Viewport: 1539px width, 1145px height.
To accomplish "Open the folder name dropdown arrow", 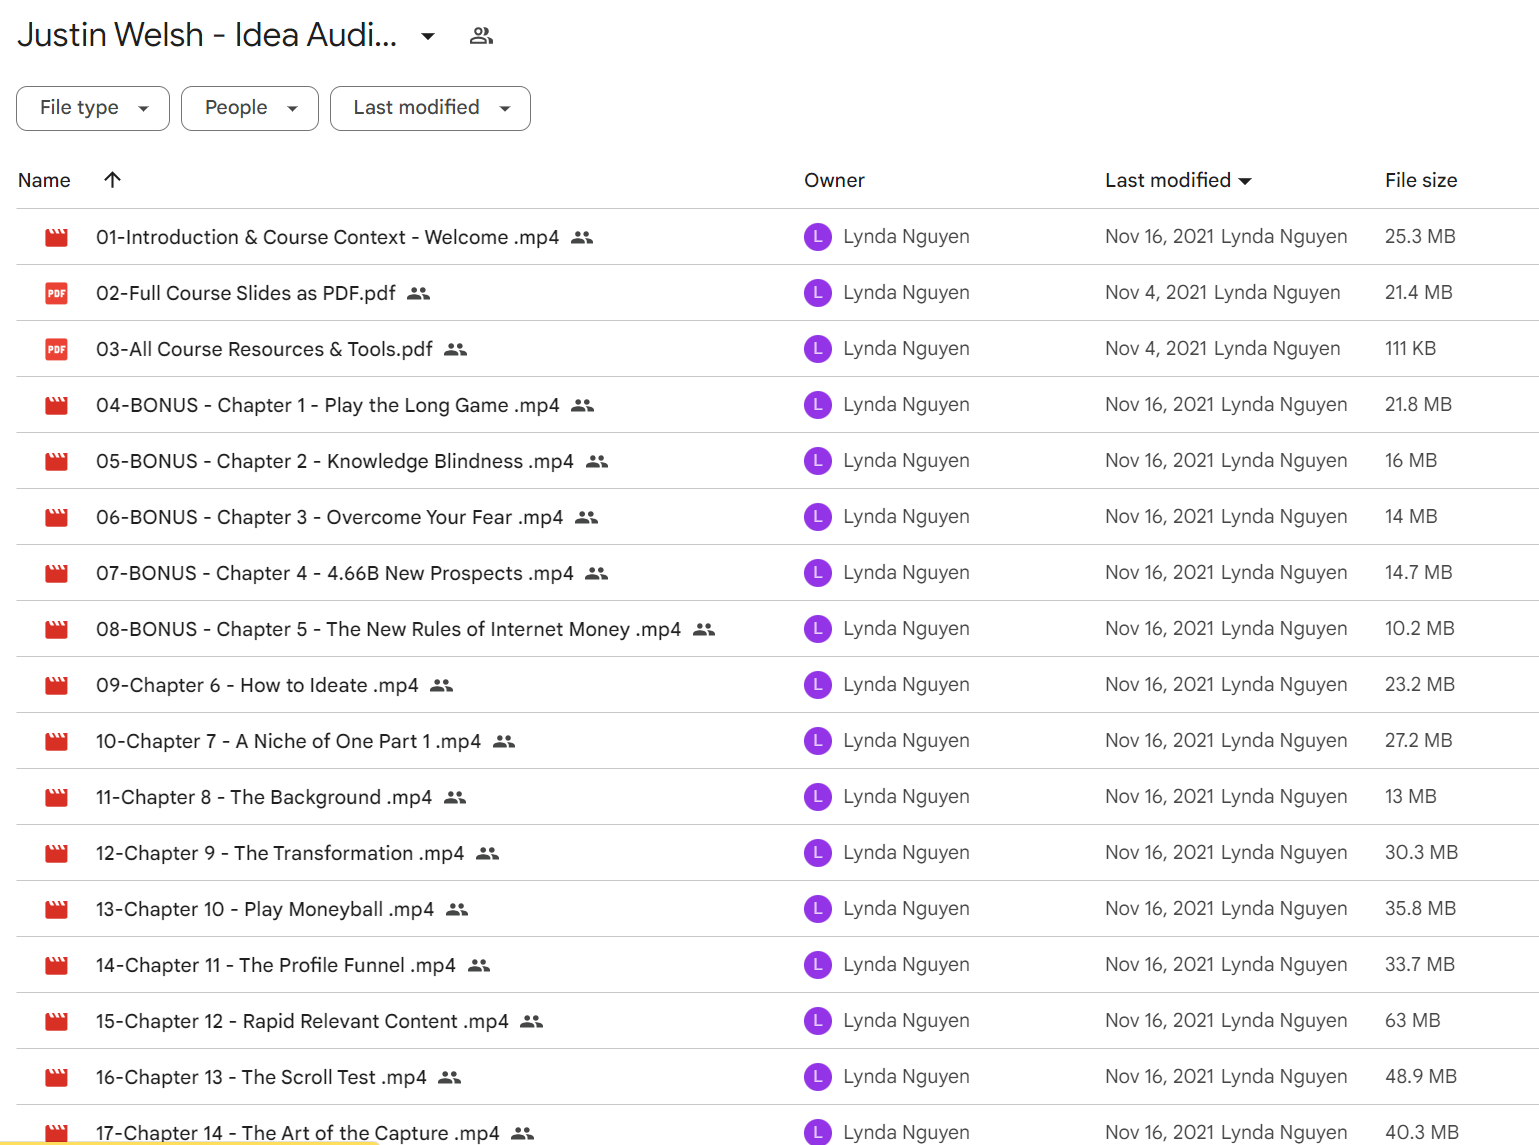I will pyautogui.click(x=428, y=36).
